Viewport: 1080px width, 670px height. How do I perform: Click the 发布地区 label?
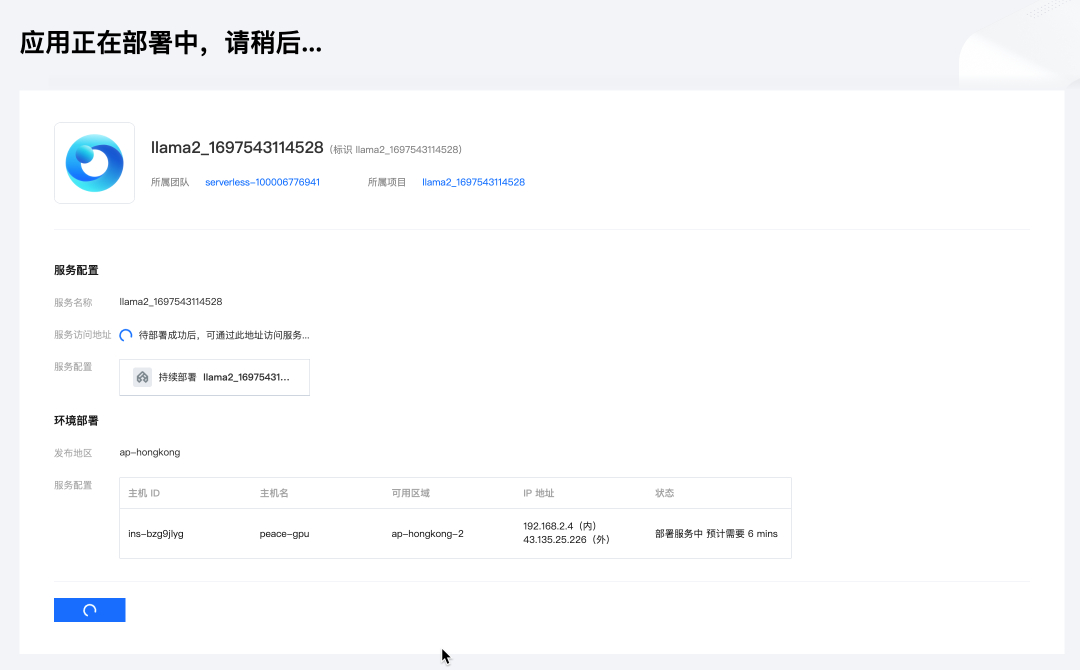click(73, 453)
